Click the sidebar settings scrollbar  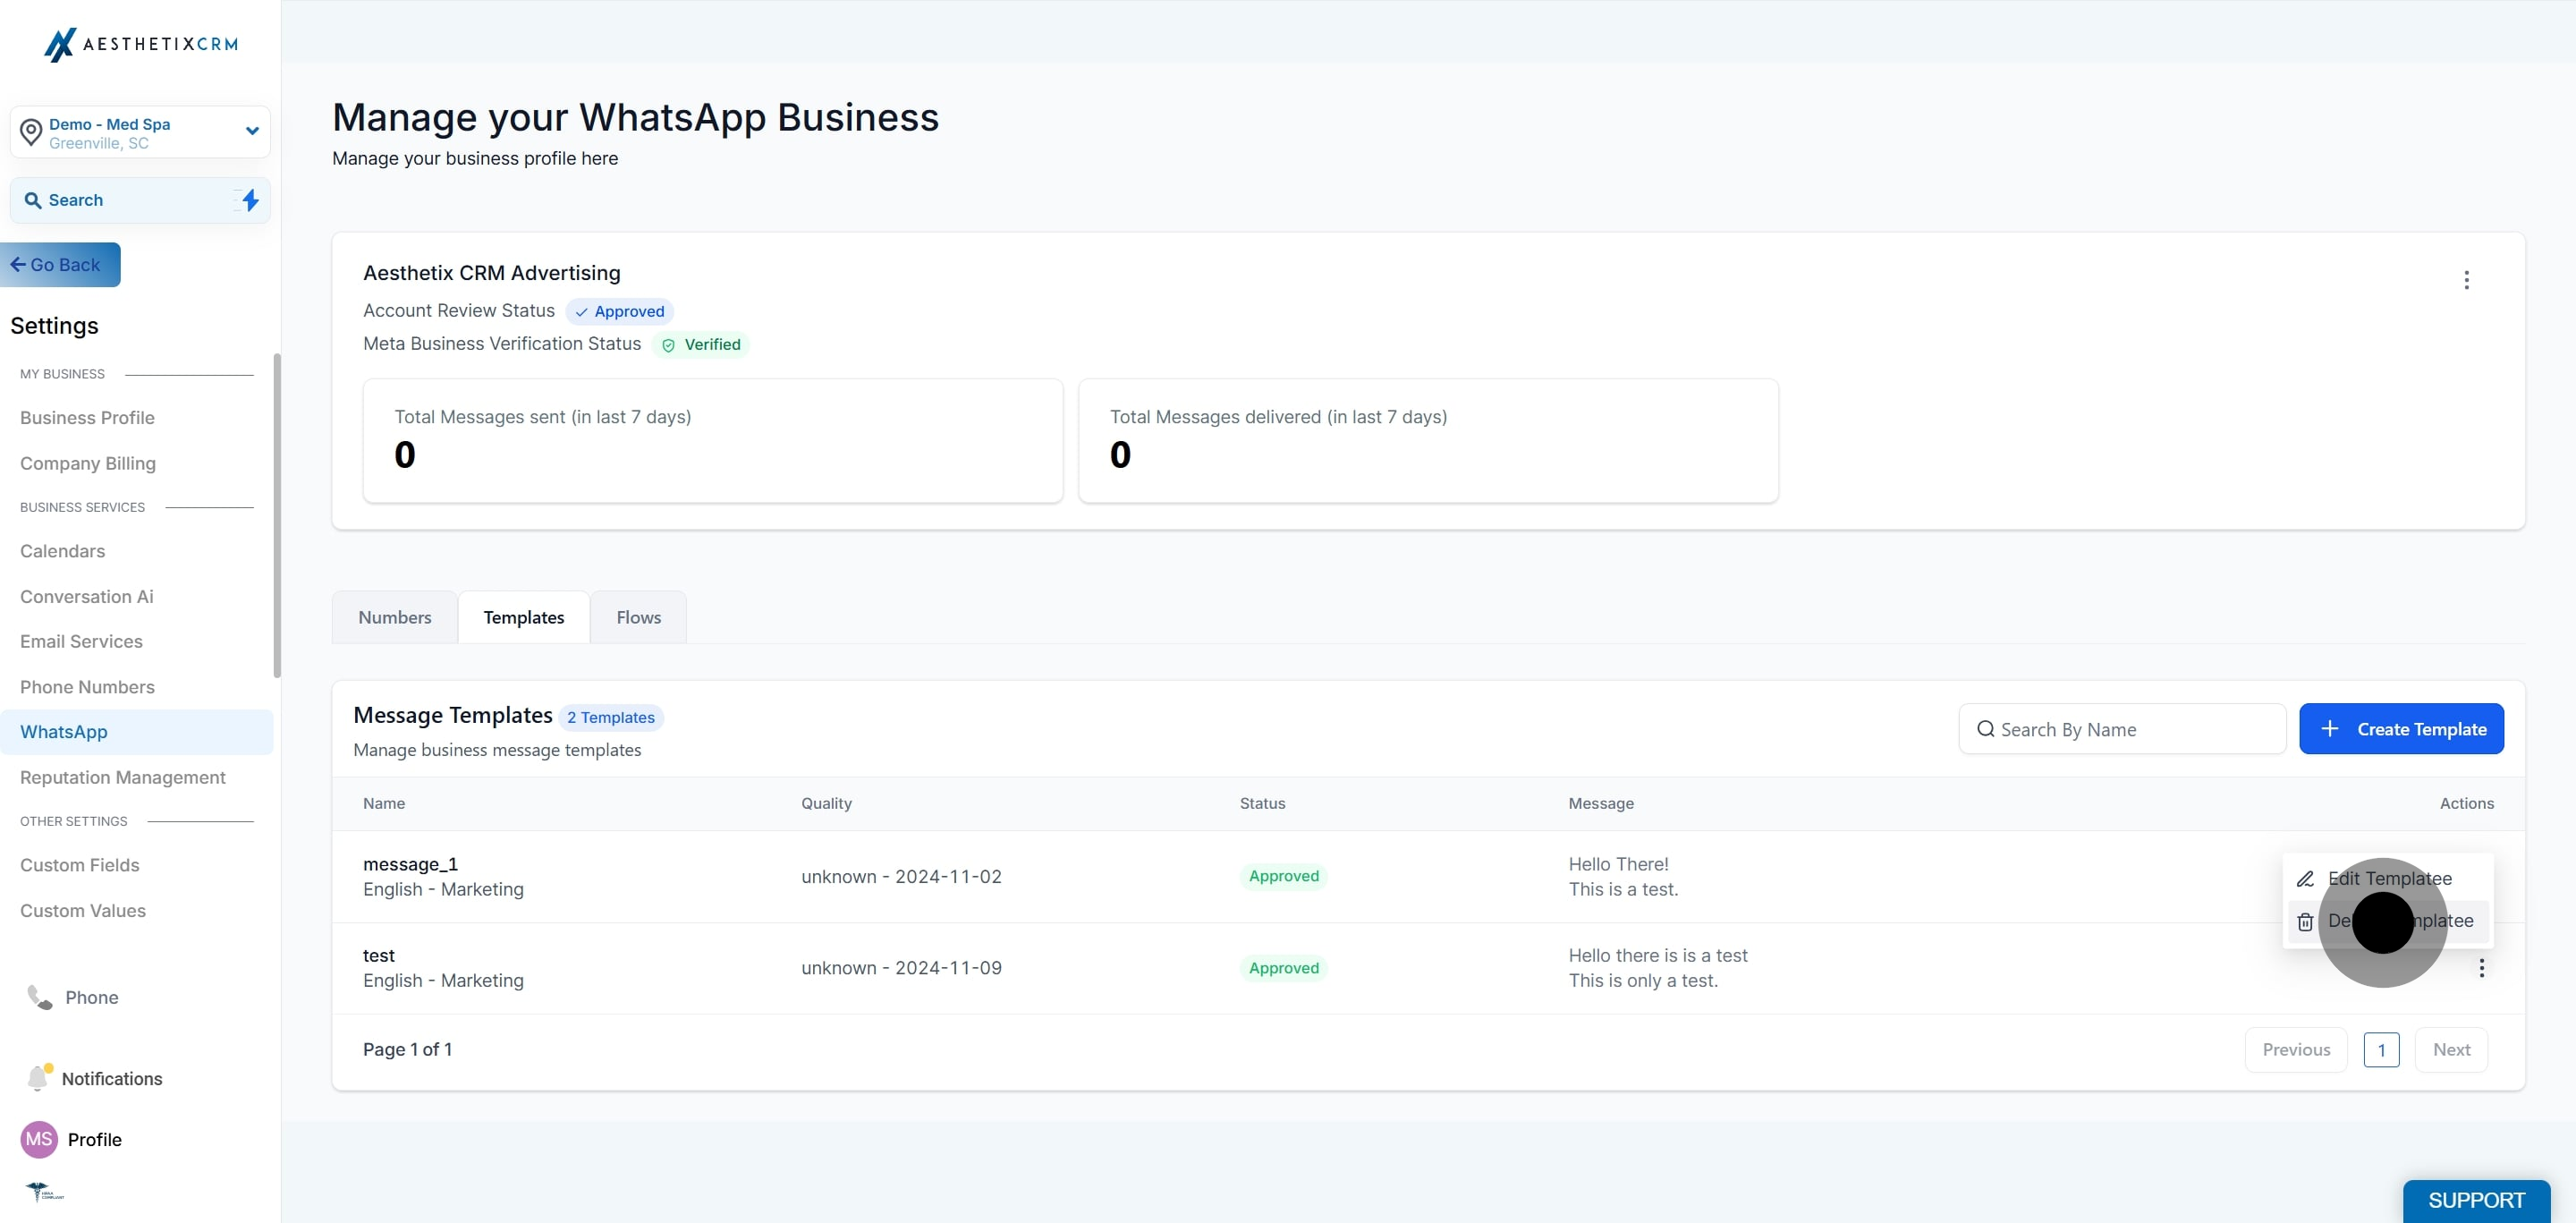click(277, 515)
